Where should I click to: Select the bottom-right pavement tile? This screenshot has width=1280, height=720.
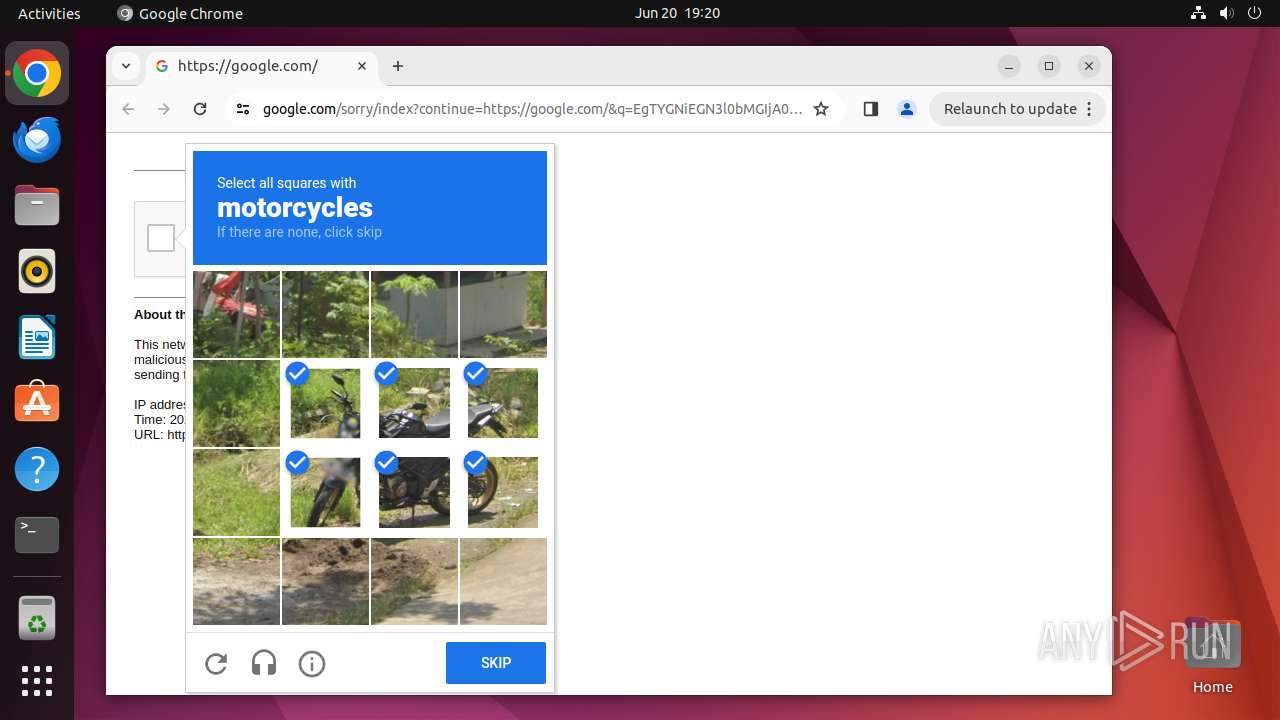click(503, 581)
